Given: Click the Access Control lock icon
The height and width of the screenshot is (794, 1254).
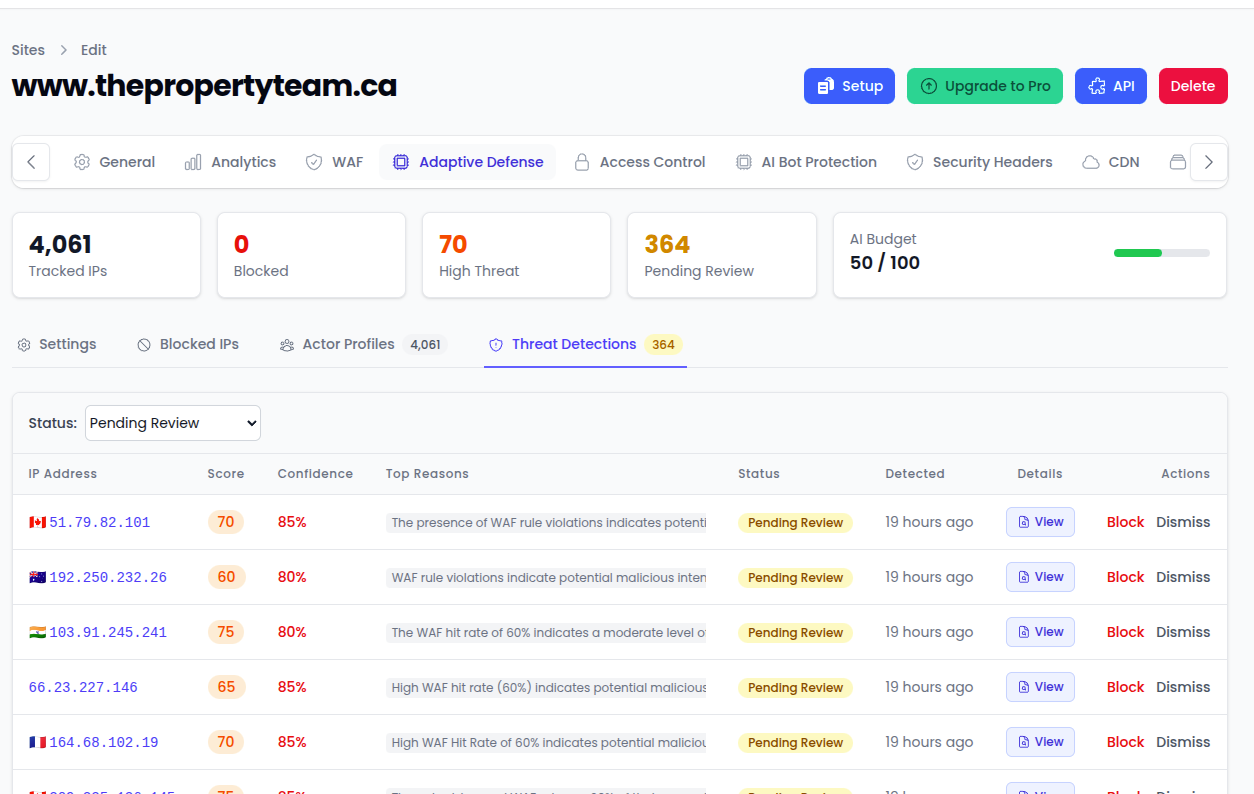Looking at the screenshot, I should point(581,162).
